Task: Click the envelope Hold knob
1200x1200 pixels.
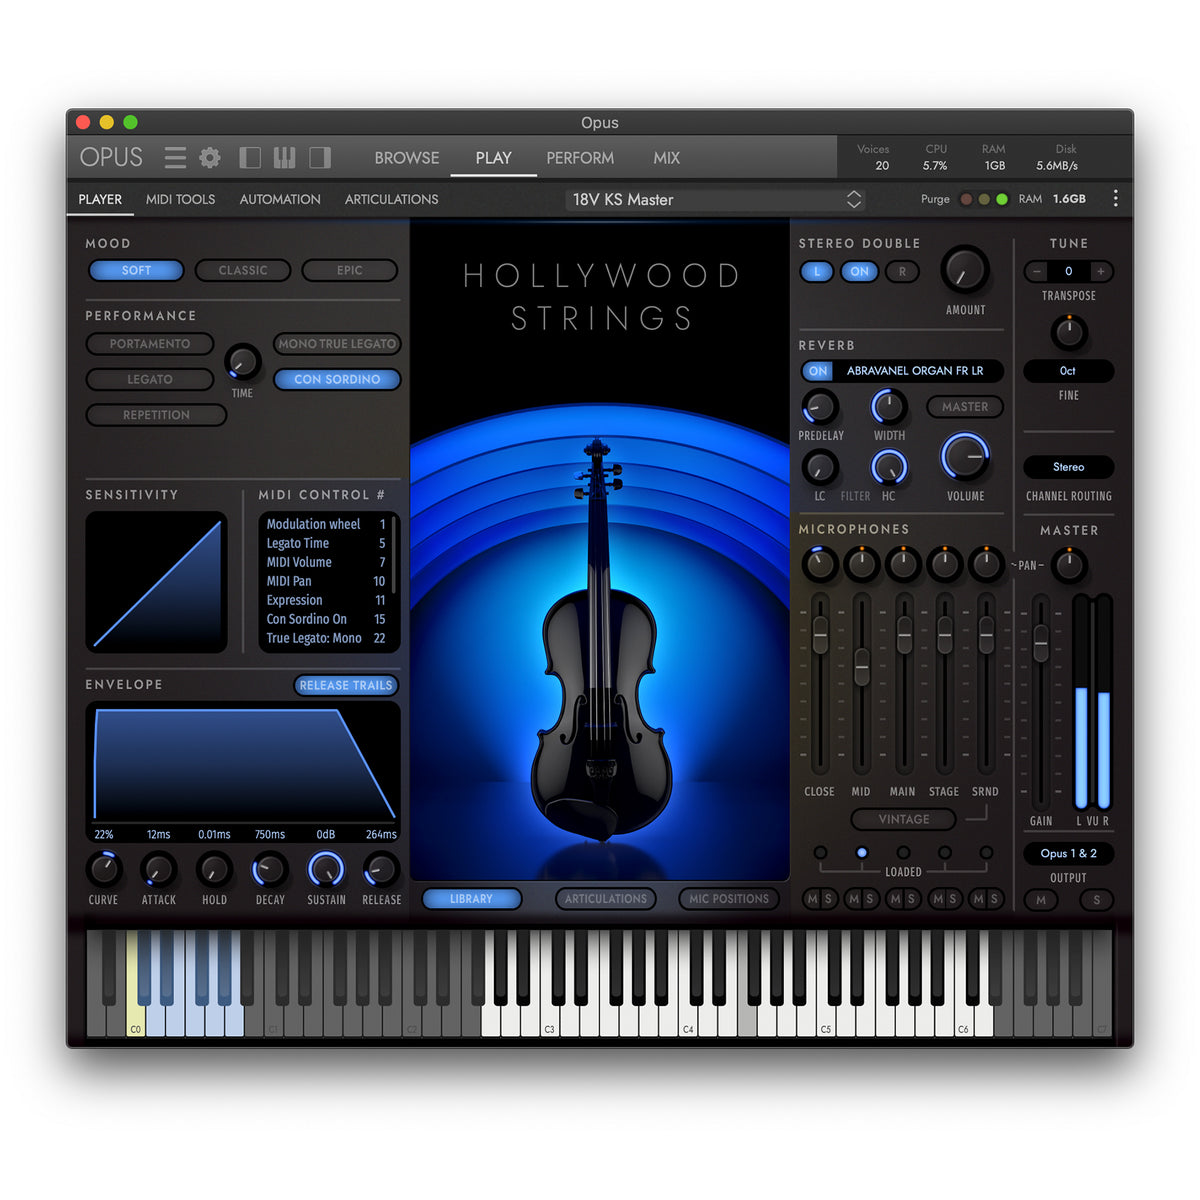Action: coord(214,870)
